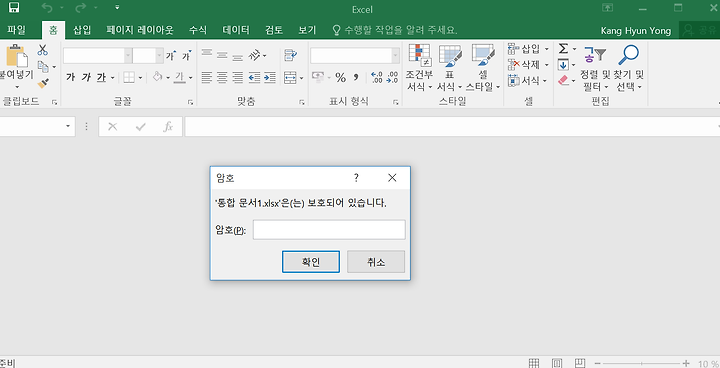Click the 암호 password input field
Viewport: 720px width, 368px height.
[329, 230]
